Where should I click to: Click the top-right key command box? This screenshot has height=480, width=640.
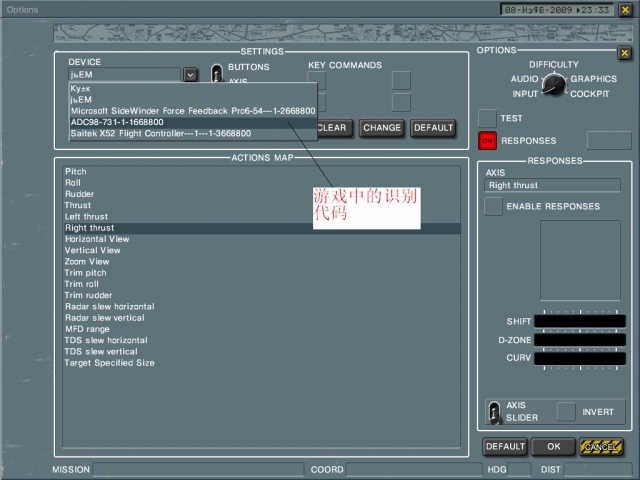(x=401, y=80)
